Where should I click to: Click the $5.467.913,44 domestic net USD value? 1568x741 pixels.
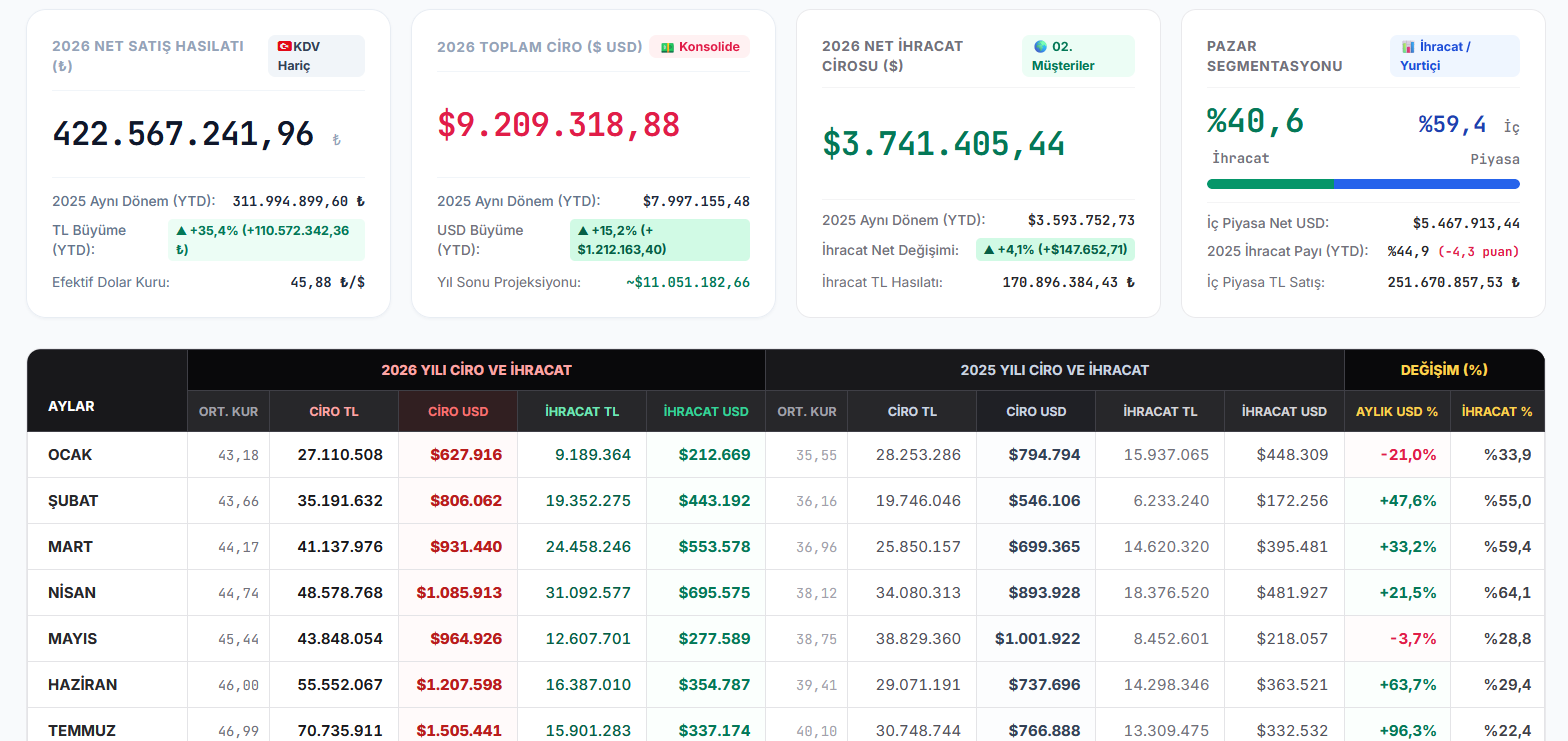coord(1466,223)
